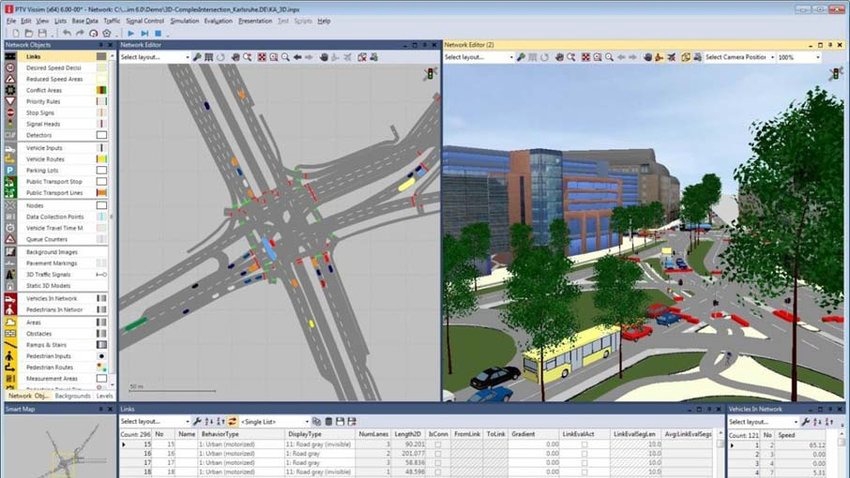The height and width of the screenshot is (478, 850).
Task: Select Vehicle Routes in Network Objects
Action: pyautogui.click(x=45, y=159)
